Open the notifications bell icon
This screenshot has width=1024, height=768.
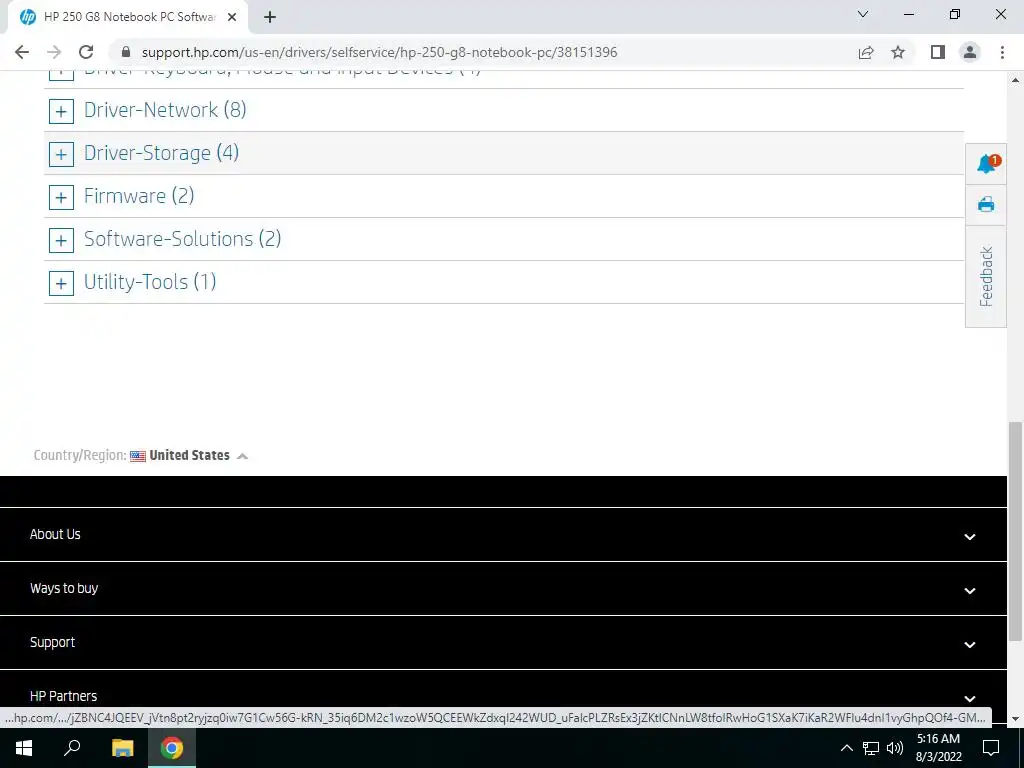pos(987,163)
